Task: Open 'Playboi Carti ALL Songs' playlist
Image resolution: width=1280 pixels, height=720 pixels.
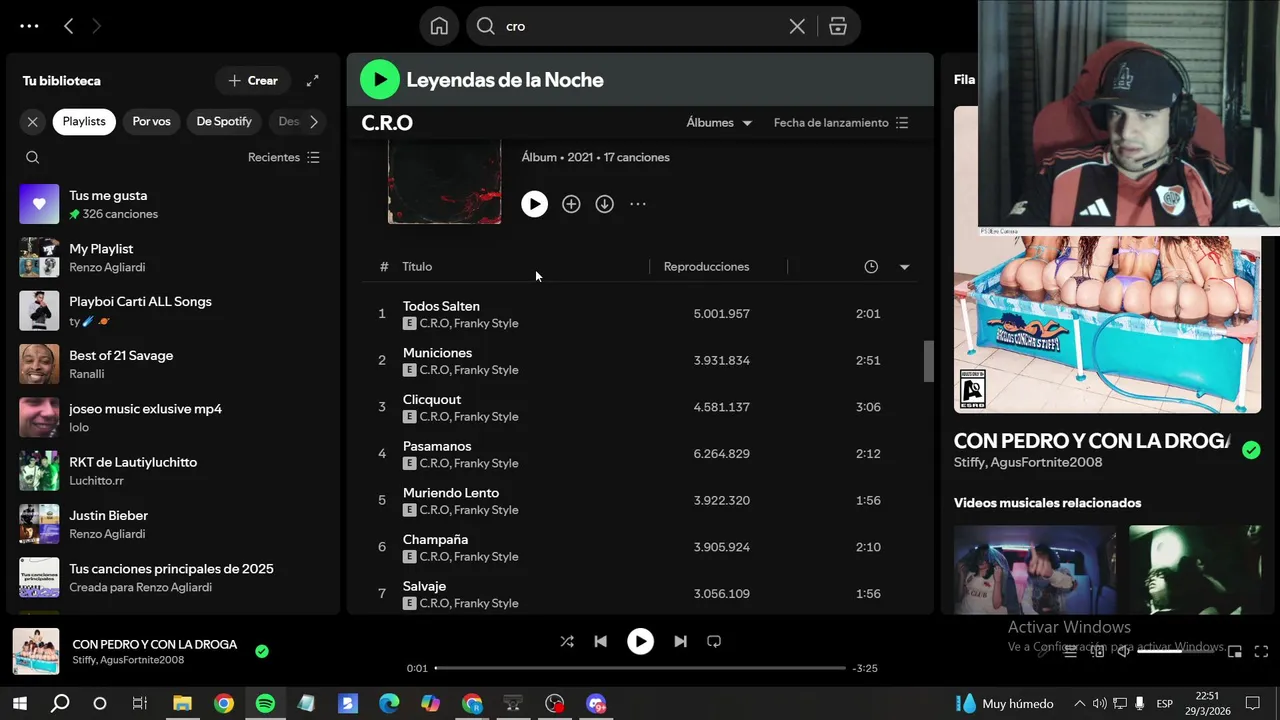Action: [x=173, y=310]
